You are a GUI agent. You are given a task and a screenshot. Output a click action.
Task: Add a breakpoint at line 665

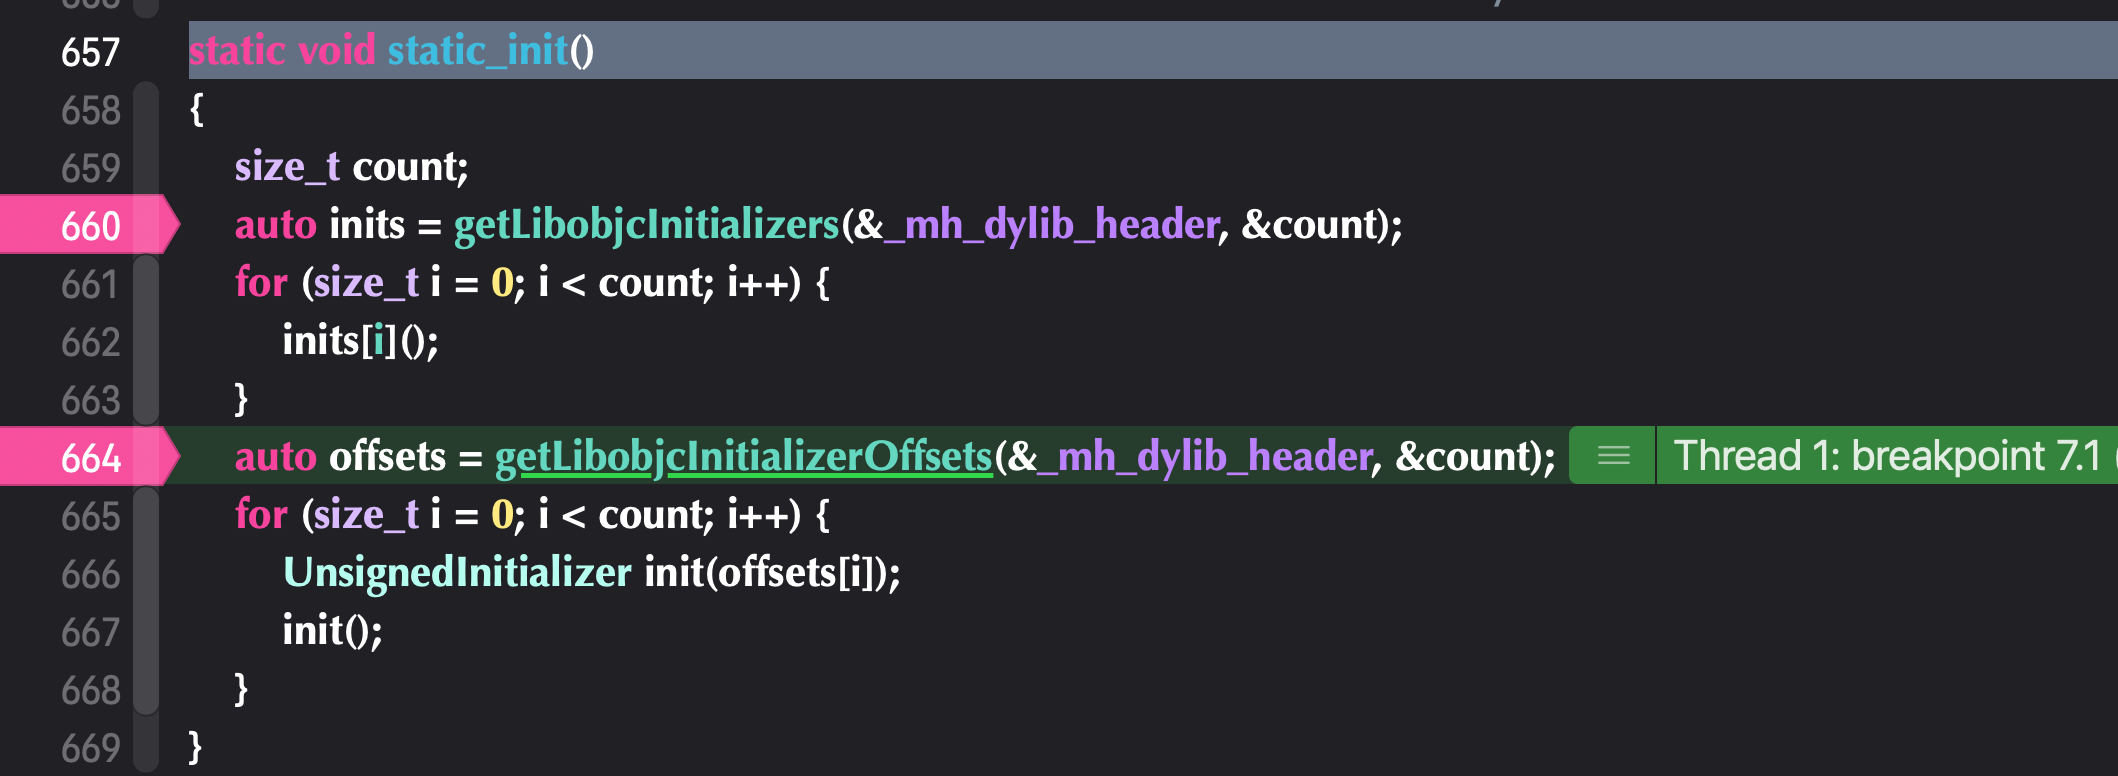pos(90,516)
